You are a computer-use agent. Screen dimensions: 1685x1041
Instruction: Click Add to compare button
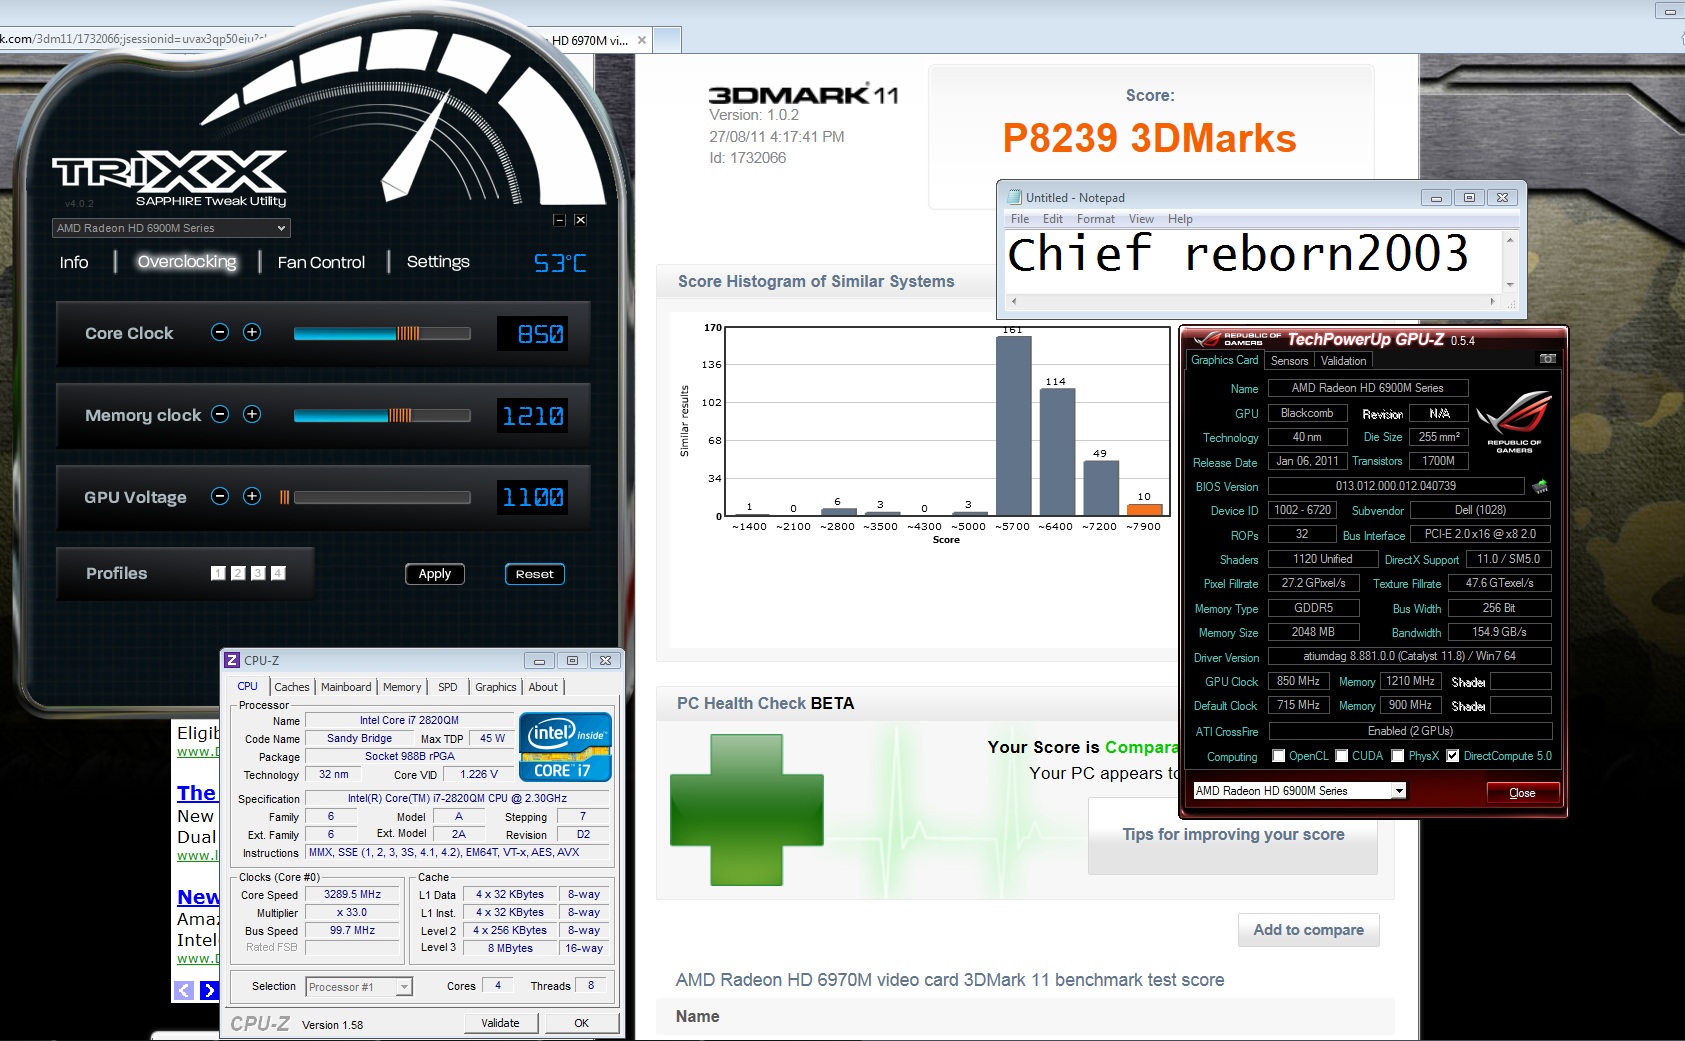(1309, 930)
